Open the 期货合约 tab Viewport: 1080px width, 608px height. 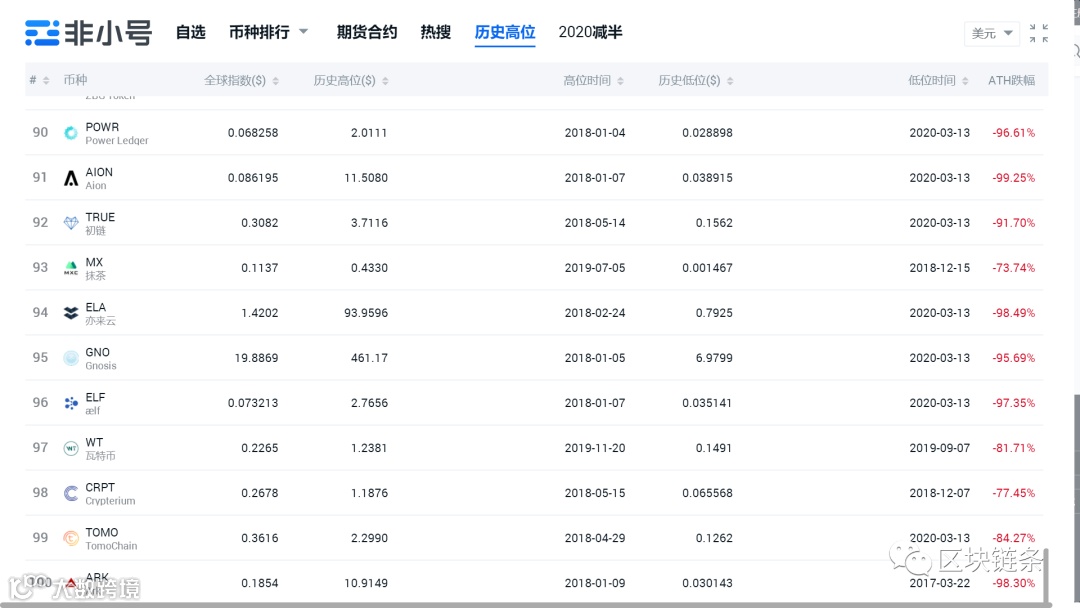(366, 32)
